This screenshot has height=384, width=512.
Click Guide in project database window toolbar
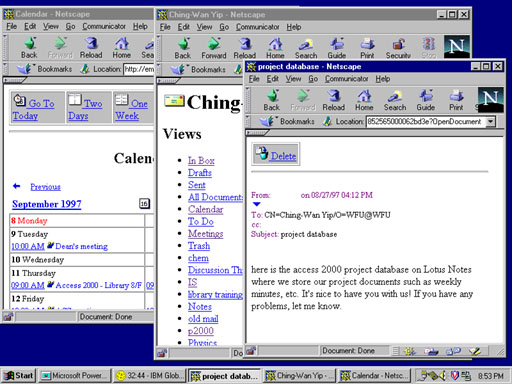tap(426, 100)
